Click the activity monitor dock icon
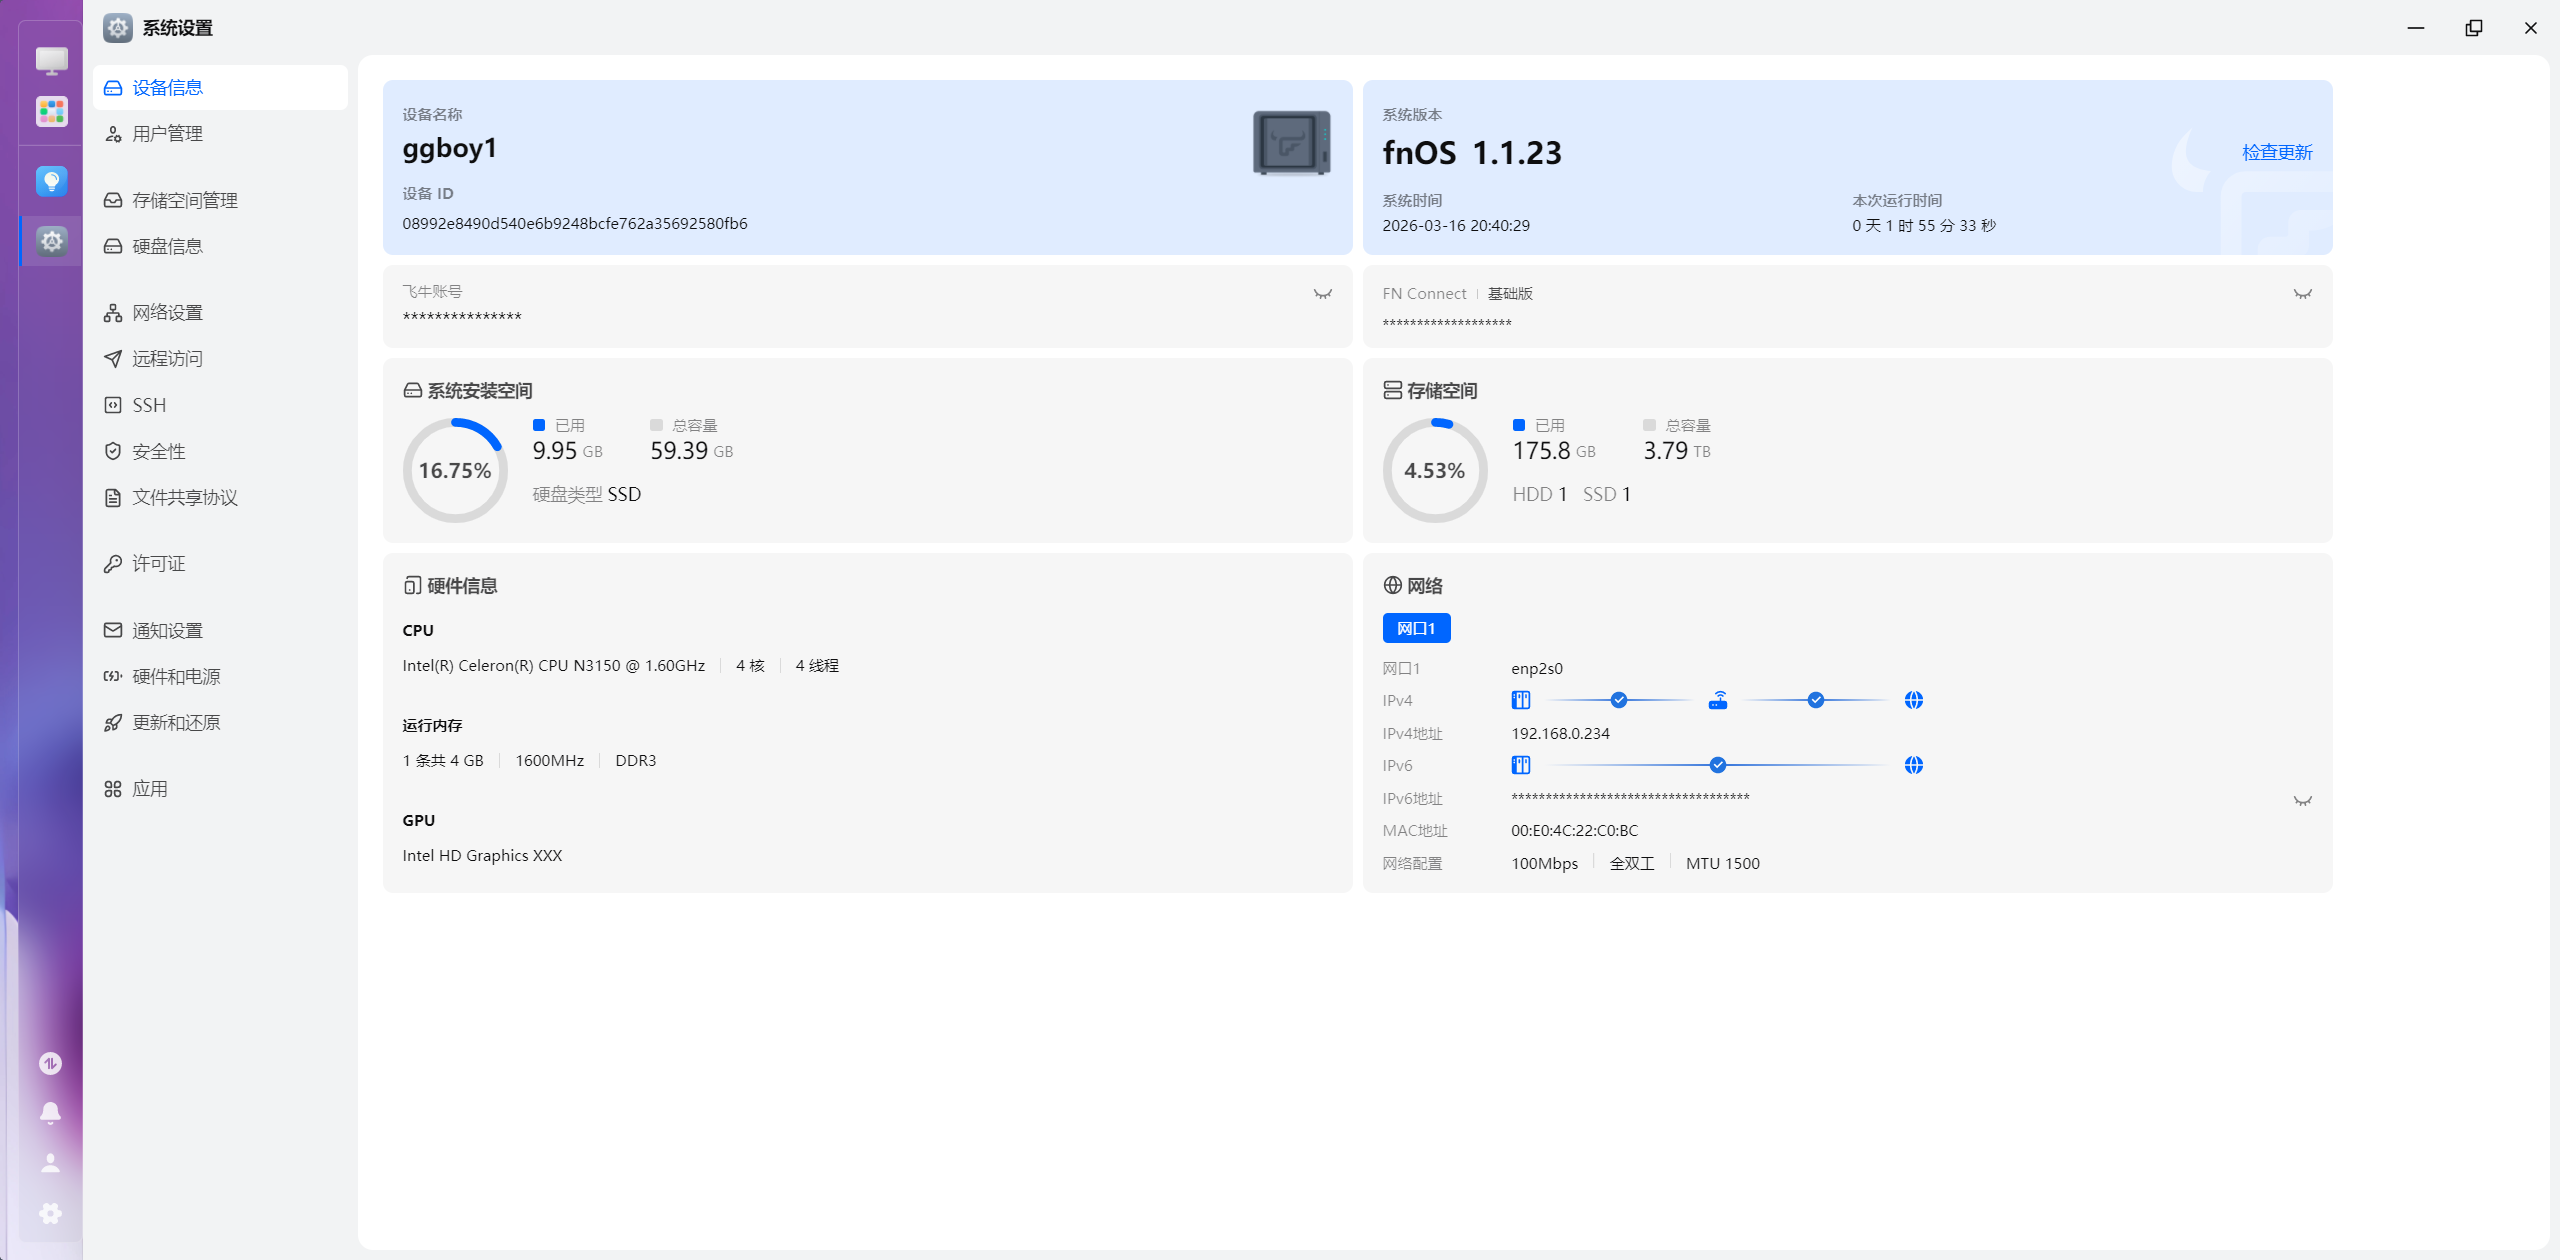Image resolution: width=2560 pixels, height=1260 pixels. pyautogui.click(x=50, y=1063)
